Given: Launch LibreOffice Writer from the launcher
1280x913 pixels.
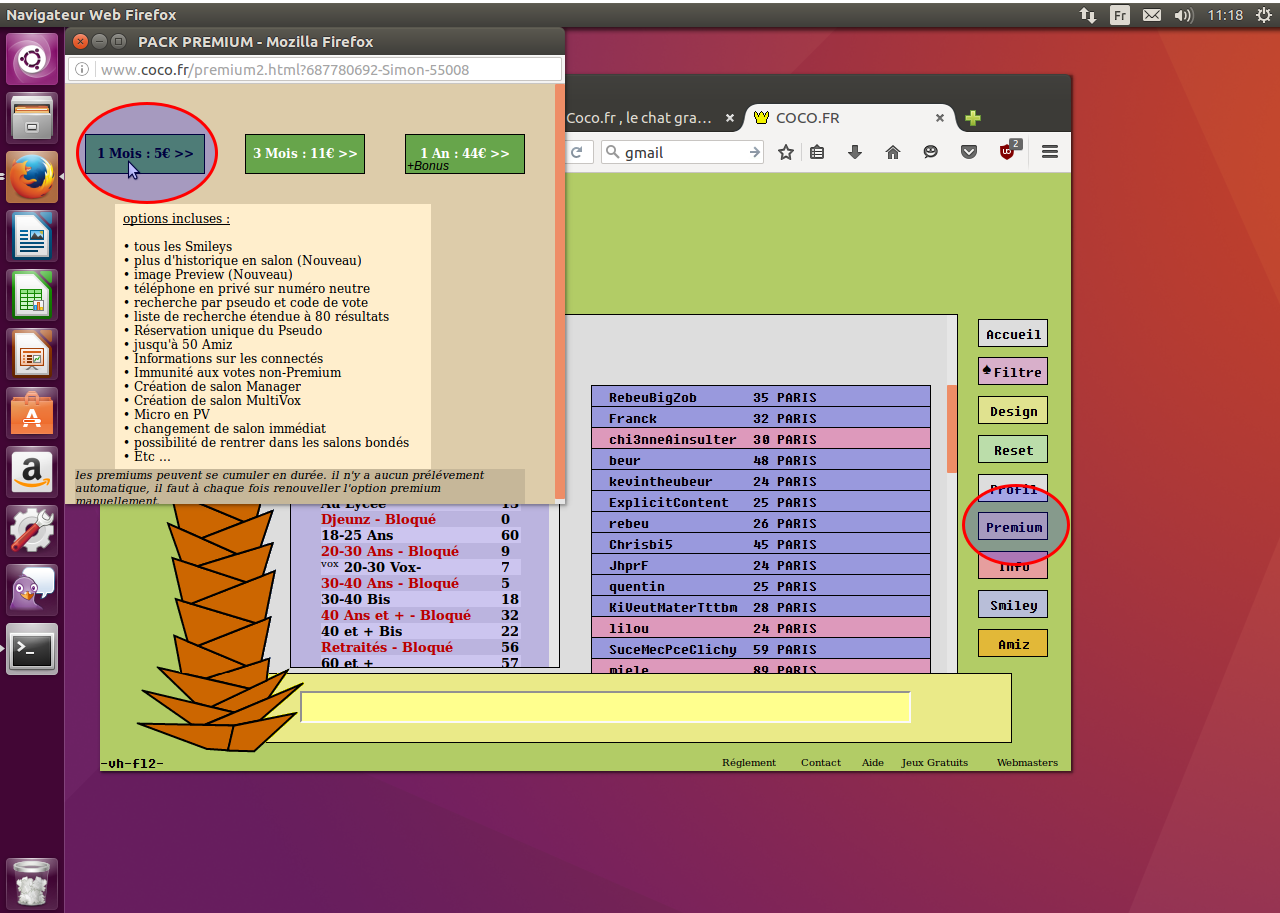Looking at the screenshot, I should (32, 236).
